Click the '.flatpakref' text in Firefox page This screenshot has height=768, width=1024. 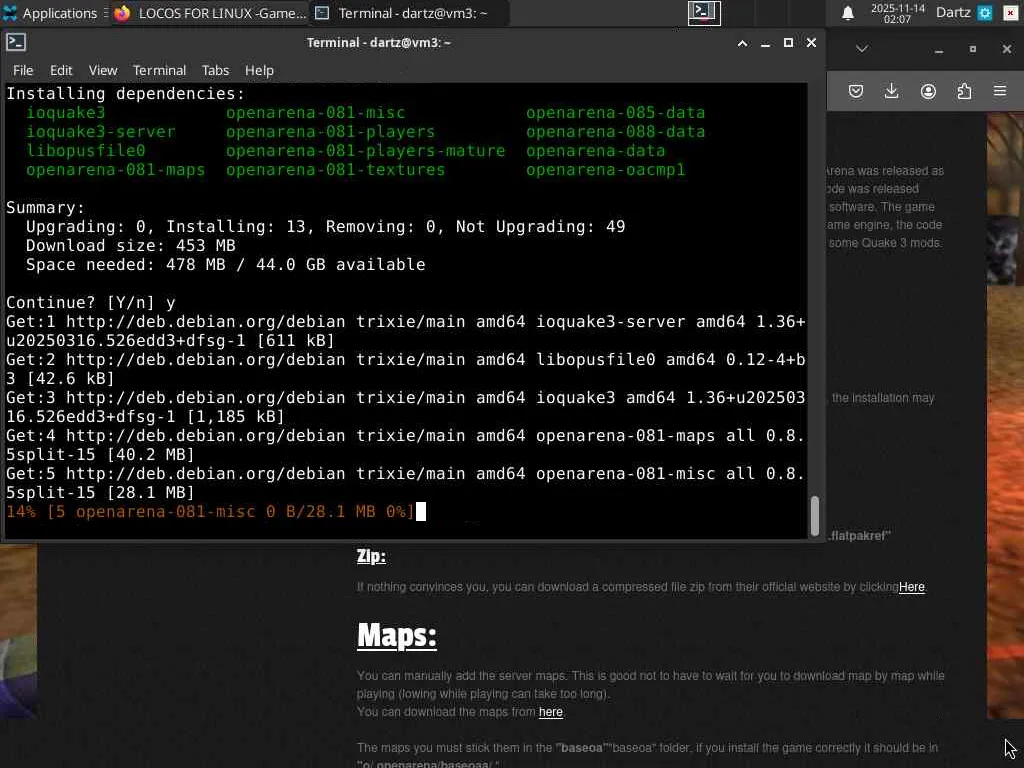click(859, 536)
